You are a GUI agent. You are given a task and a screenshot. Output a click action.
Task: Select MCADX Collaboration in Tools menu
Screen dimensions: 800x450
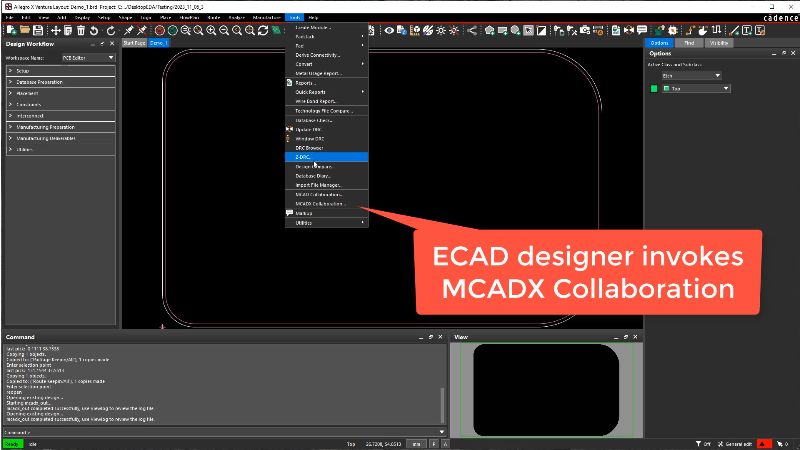pyautogui.click(x=320, y=203)
